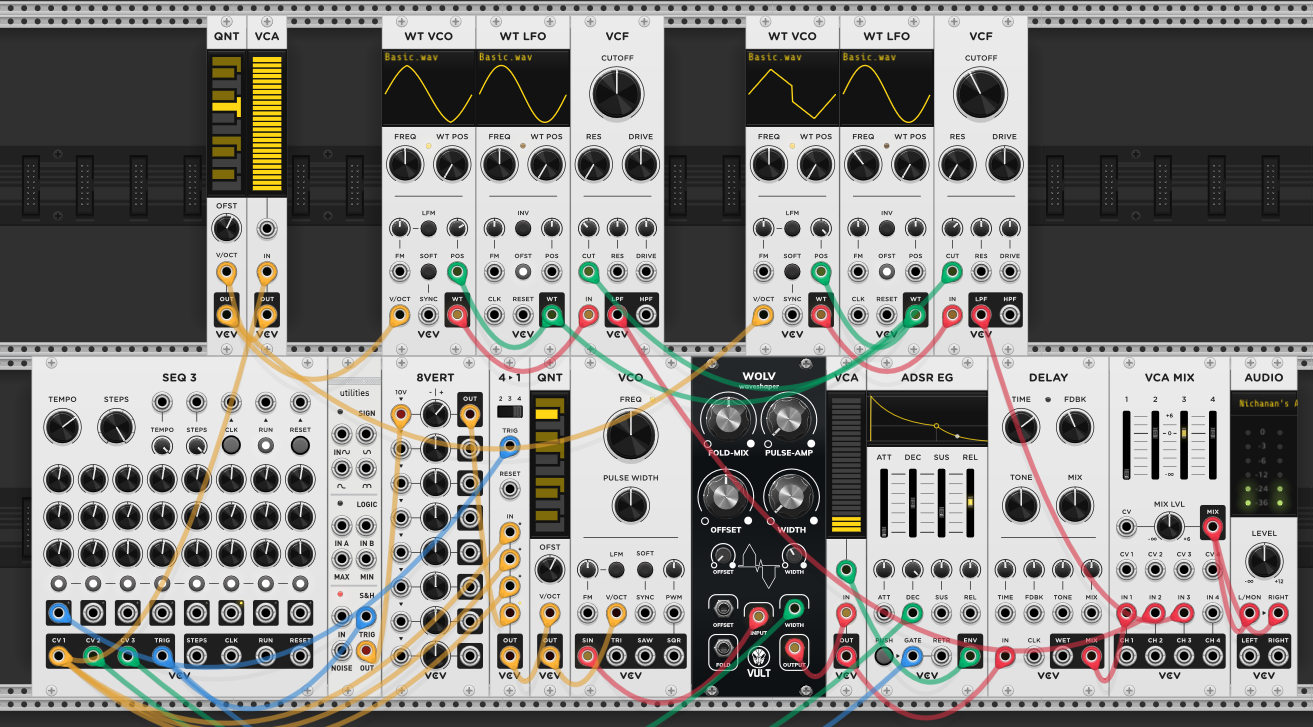Click the SEQ 3 CV 3 output jack

click(x=127, y=656)
